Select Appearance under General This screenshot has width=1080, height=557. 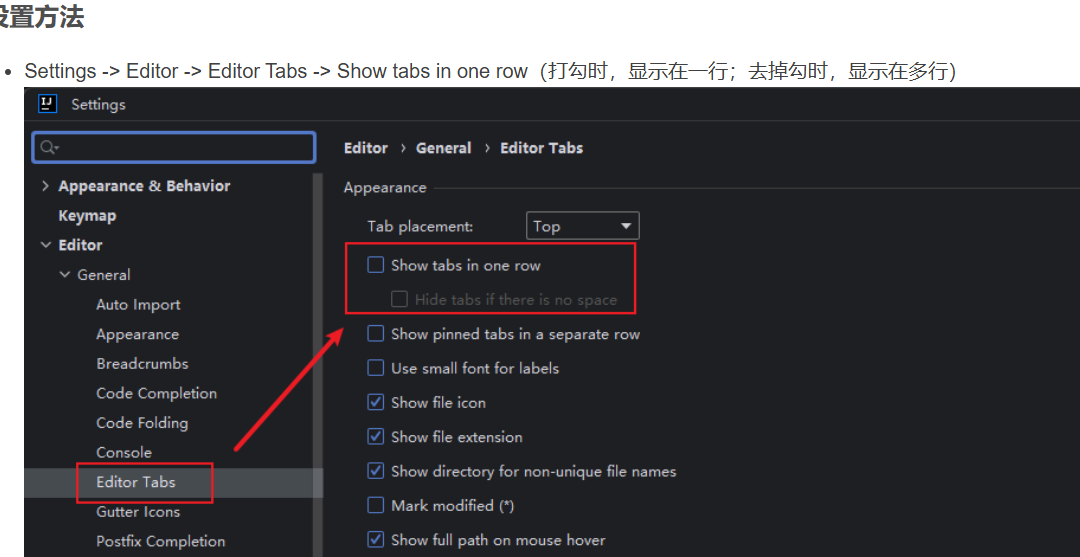(x=137, y=335)
